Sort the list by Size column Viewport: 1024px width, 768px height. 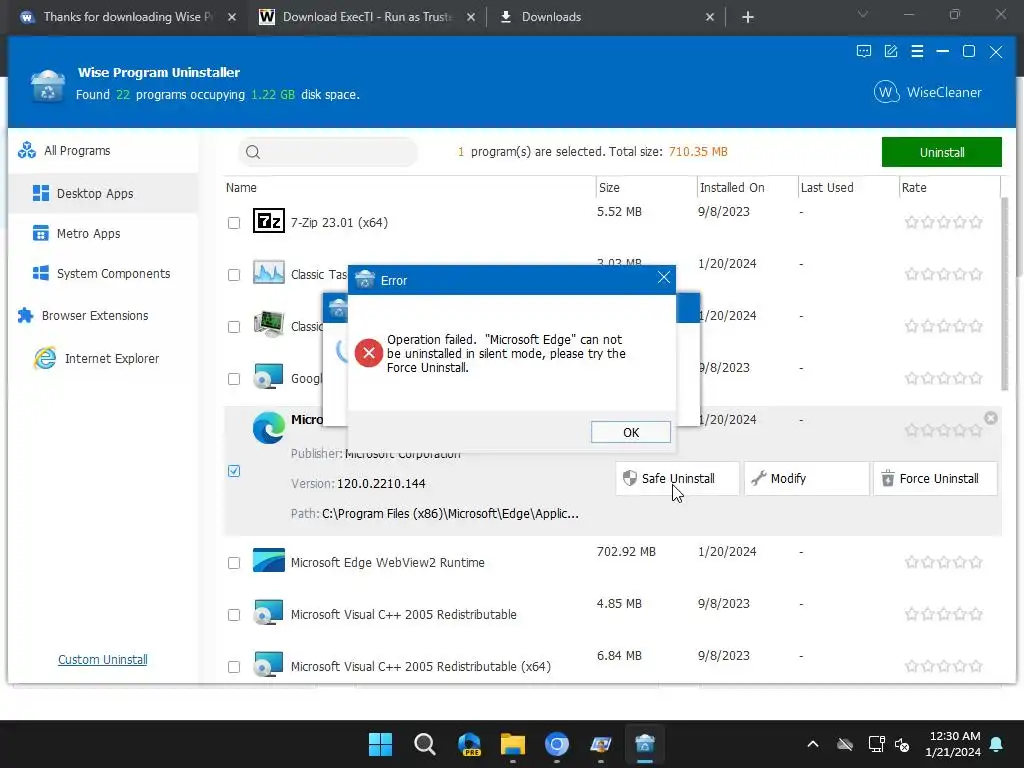[x=609, y=187]
